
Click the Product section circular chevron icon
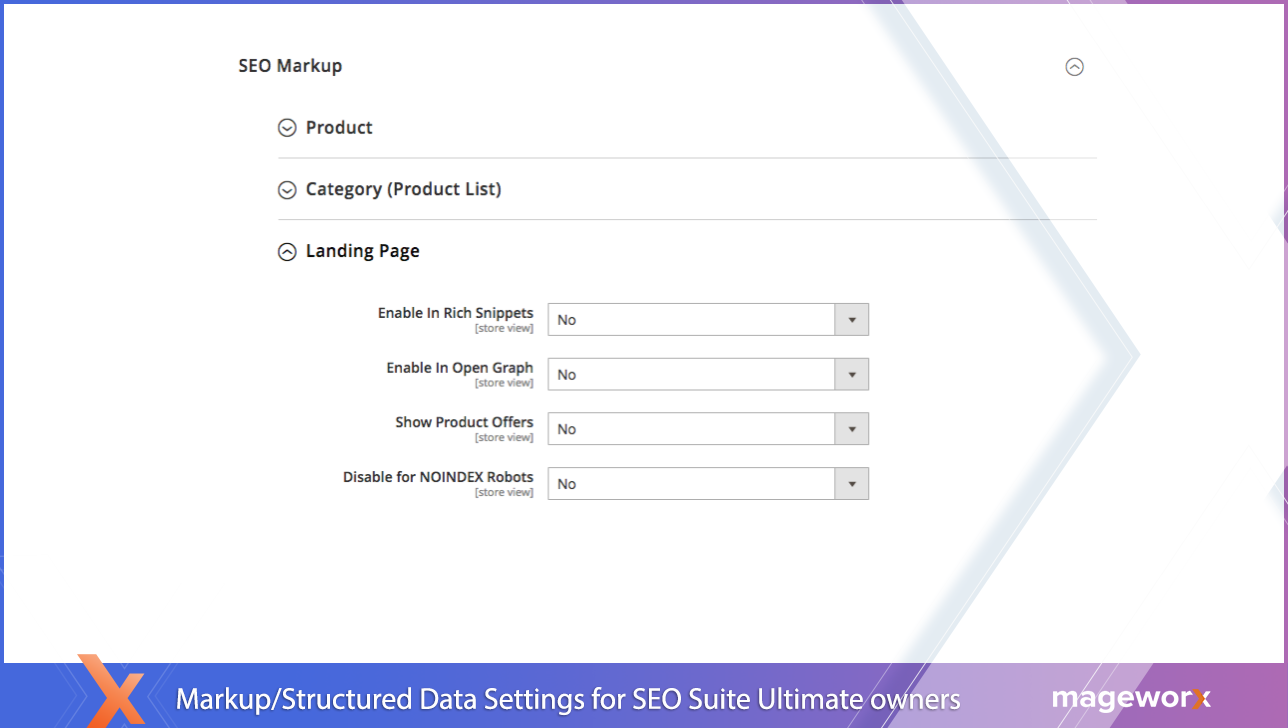pyautogui.click(x=287, y=128)
